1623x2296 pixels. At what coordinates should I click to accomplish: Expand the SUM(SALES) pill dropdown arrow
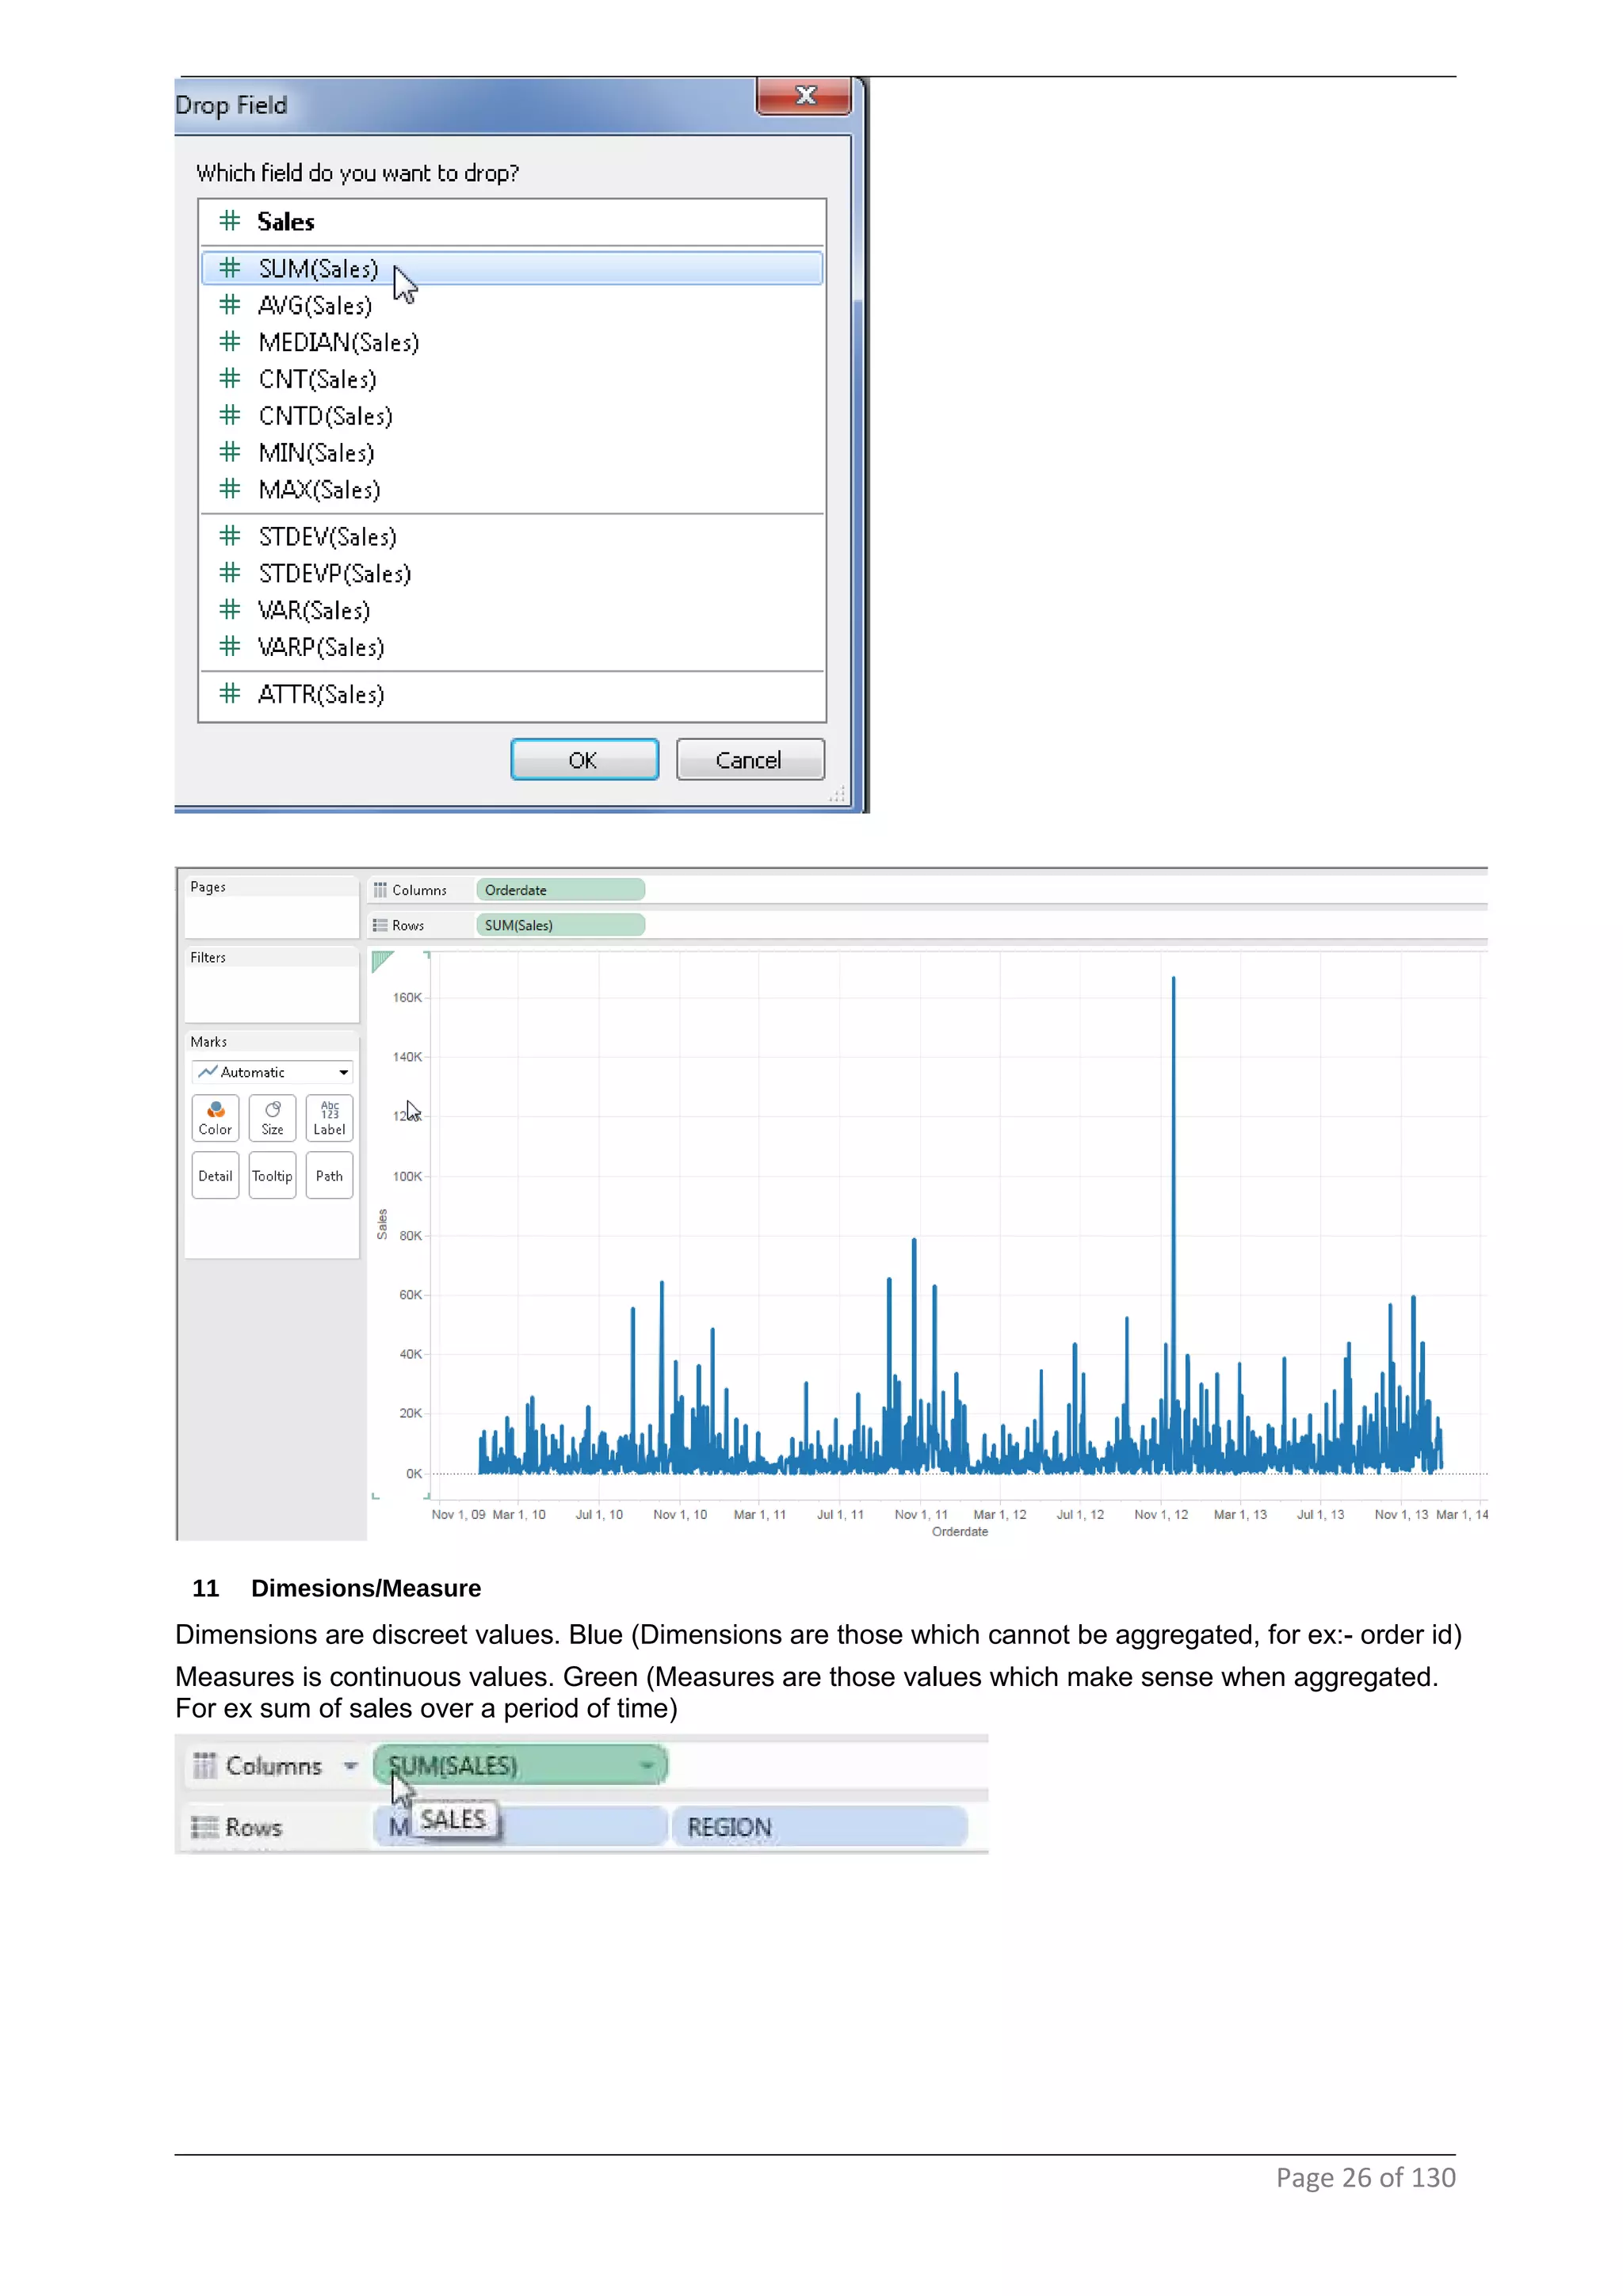647,1765
